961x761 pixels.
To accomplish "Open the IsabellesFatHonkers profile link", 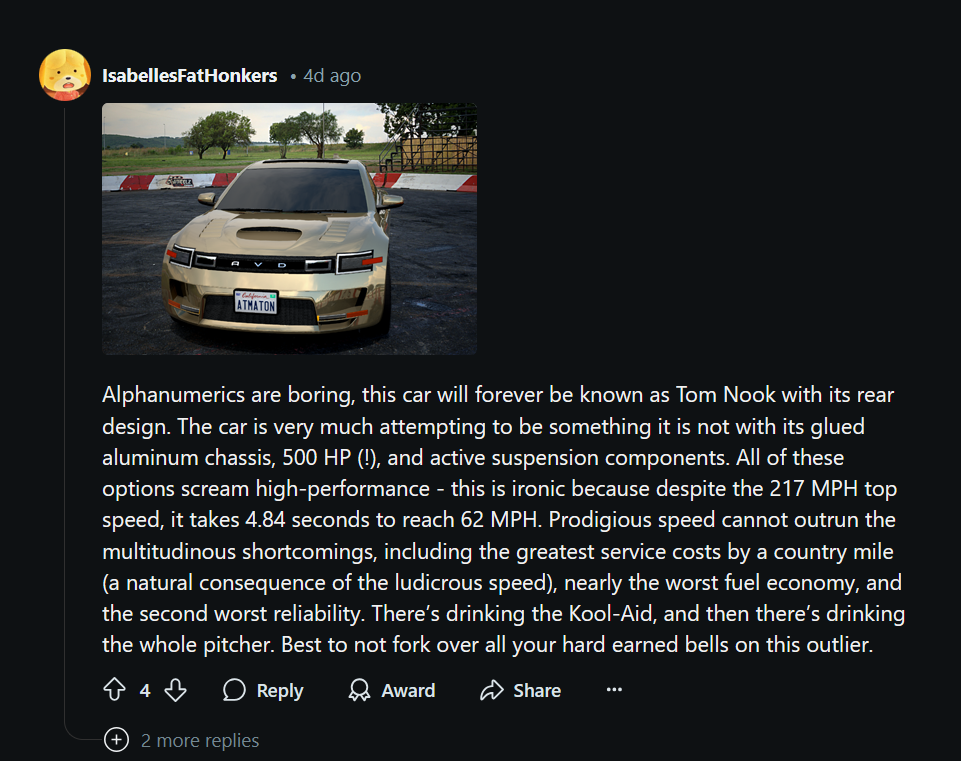I will pos(190,76).
